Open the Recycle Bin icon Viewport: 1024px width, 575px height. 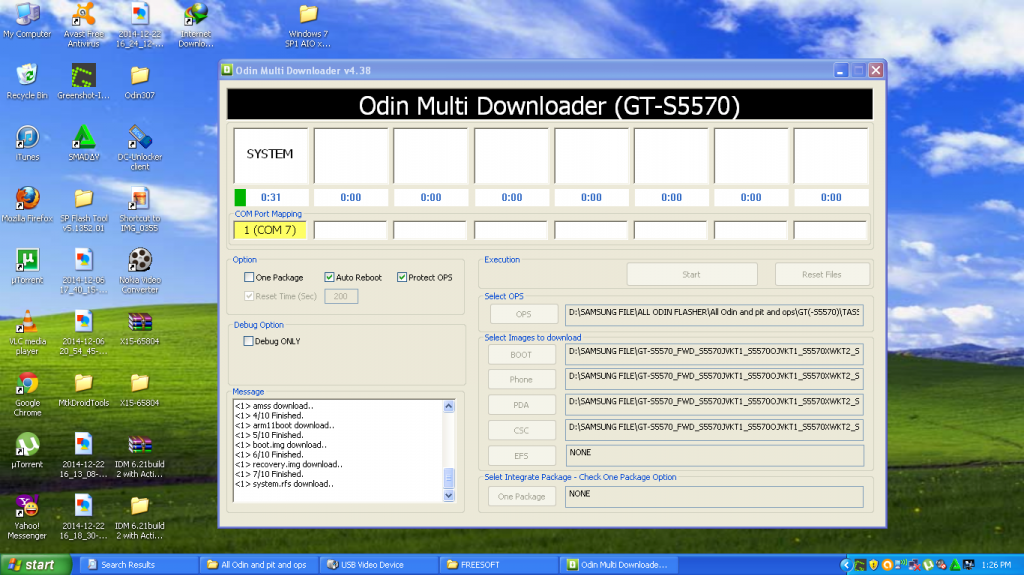(28, 75)
